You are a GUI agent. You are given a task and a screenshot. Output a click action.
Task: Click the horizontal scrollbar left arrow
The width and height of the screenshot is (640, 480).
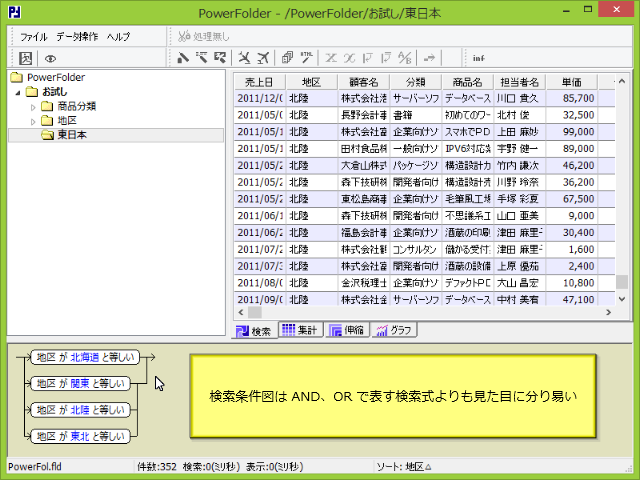(241, 313)
